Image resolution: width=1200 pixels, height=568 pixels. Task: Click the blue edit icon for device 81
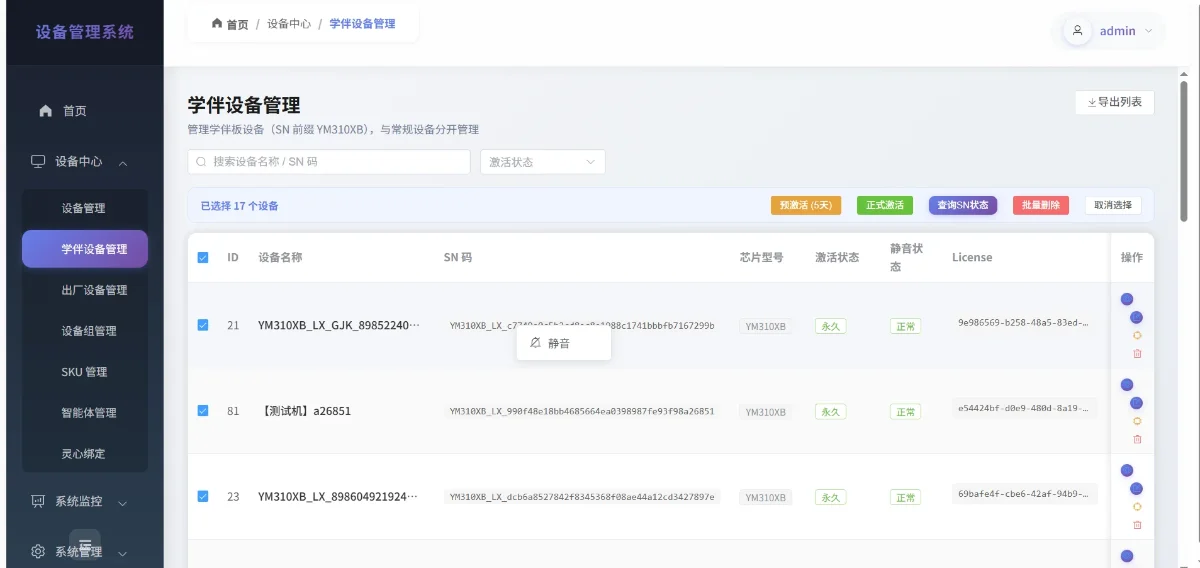pos(1136,403)
